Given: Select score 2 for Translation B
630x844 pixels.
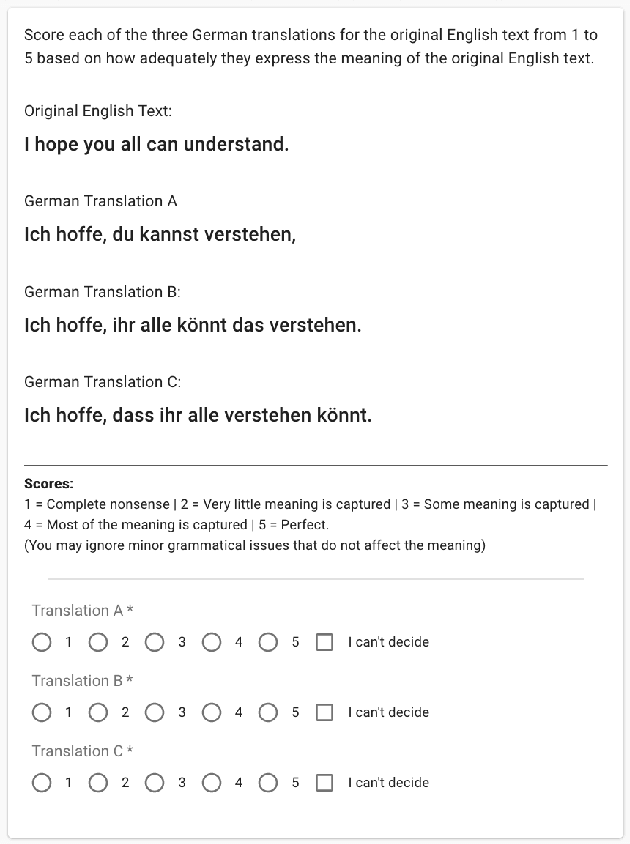Looking at the screenshot, I should coord(98,712).
